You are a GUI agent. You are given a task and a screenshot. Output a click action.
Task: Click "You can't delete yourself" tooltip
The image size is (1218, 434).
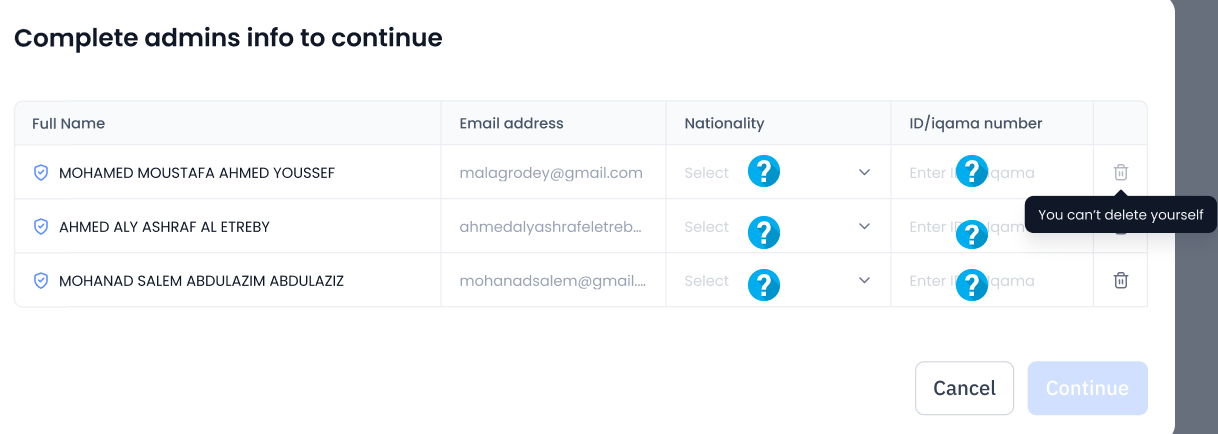point(1120,214)
